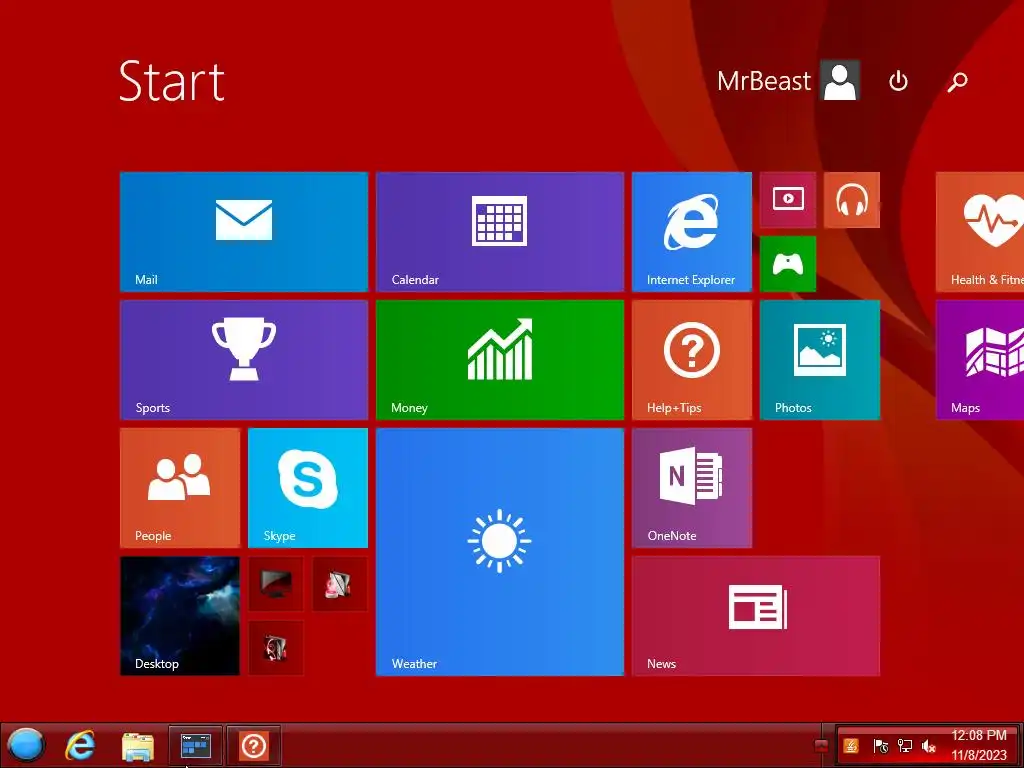Open search with the magnifier icon
This screenshot has height=768, width=1024.
tap(957, 81)
